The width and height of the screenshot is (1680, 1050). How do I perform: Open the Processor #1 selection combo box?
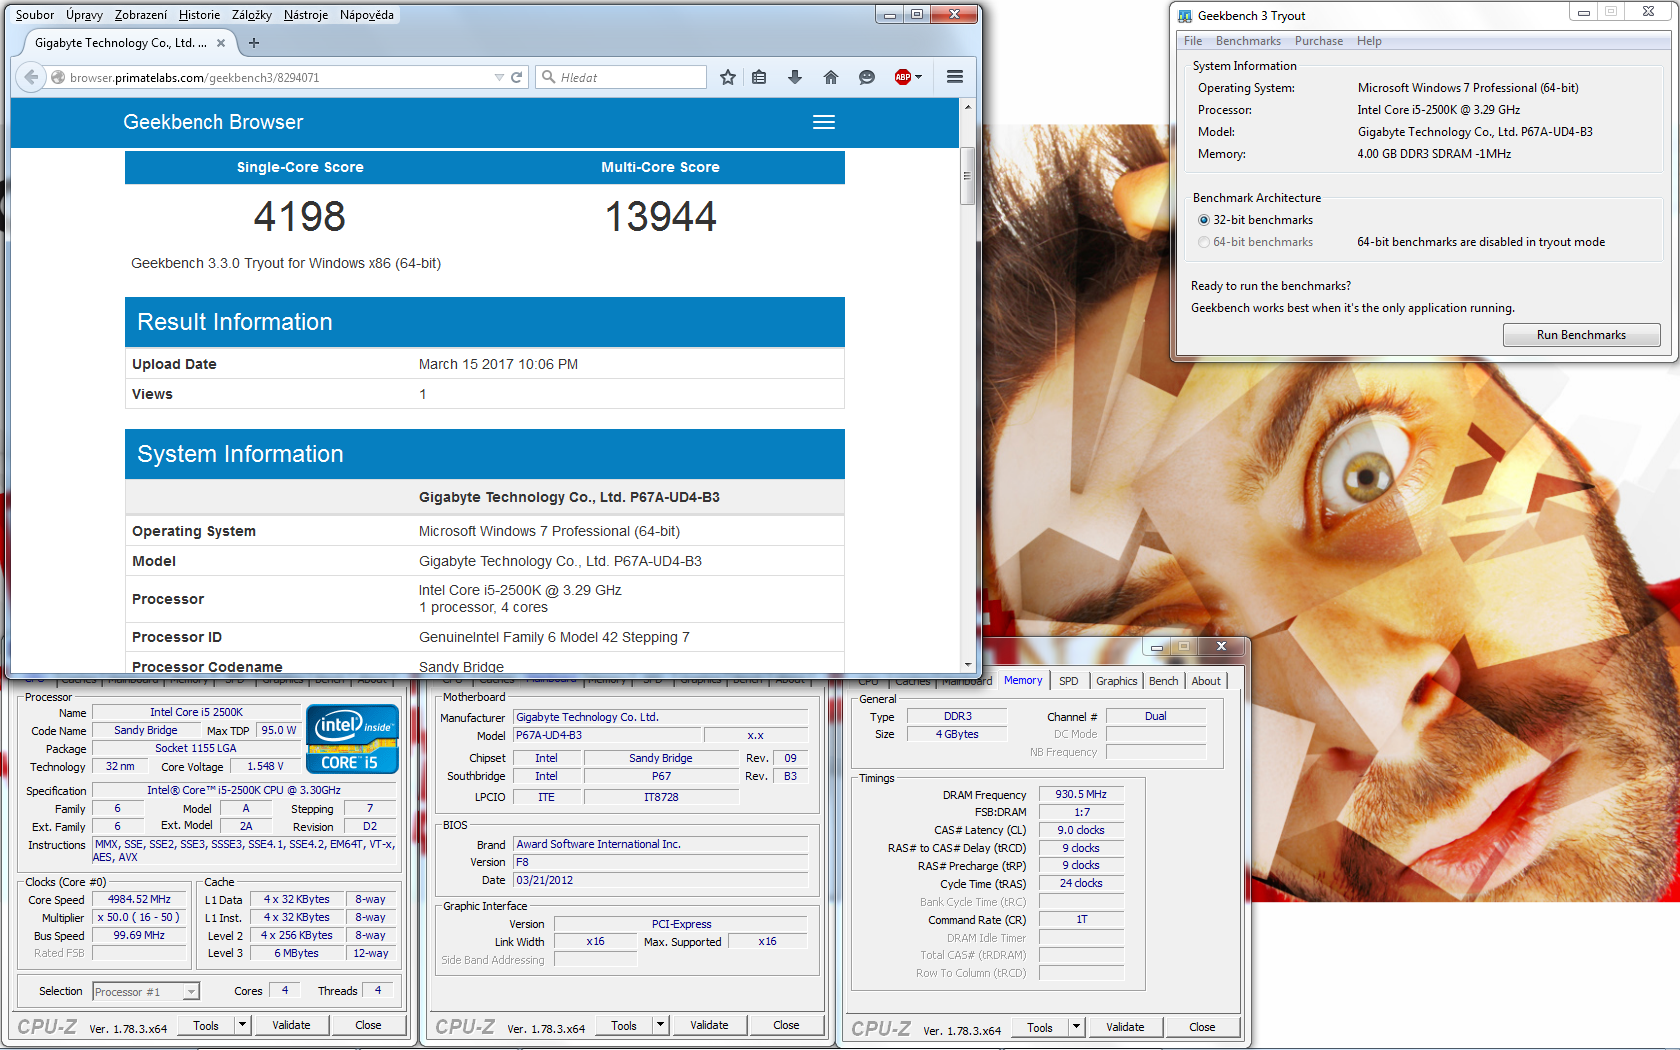(x=146, y=992)
